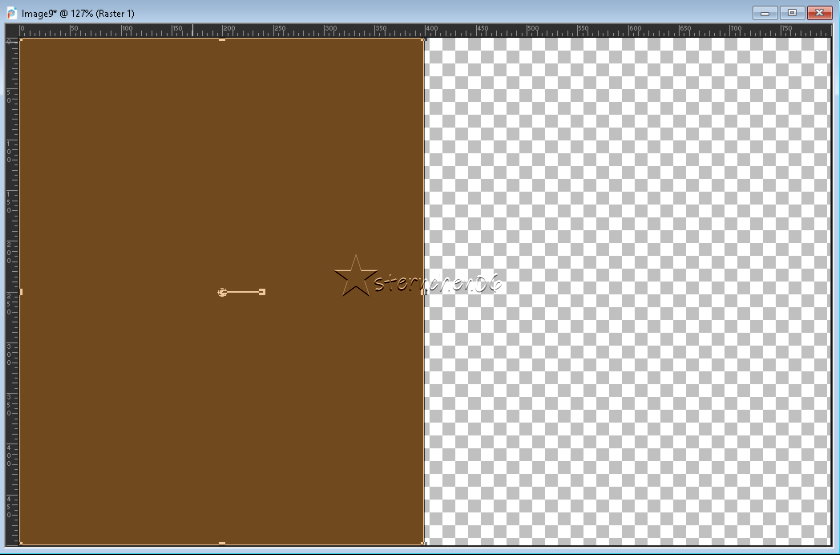Close the Image9 window

click(819, 13)
